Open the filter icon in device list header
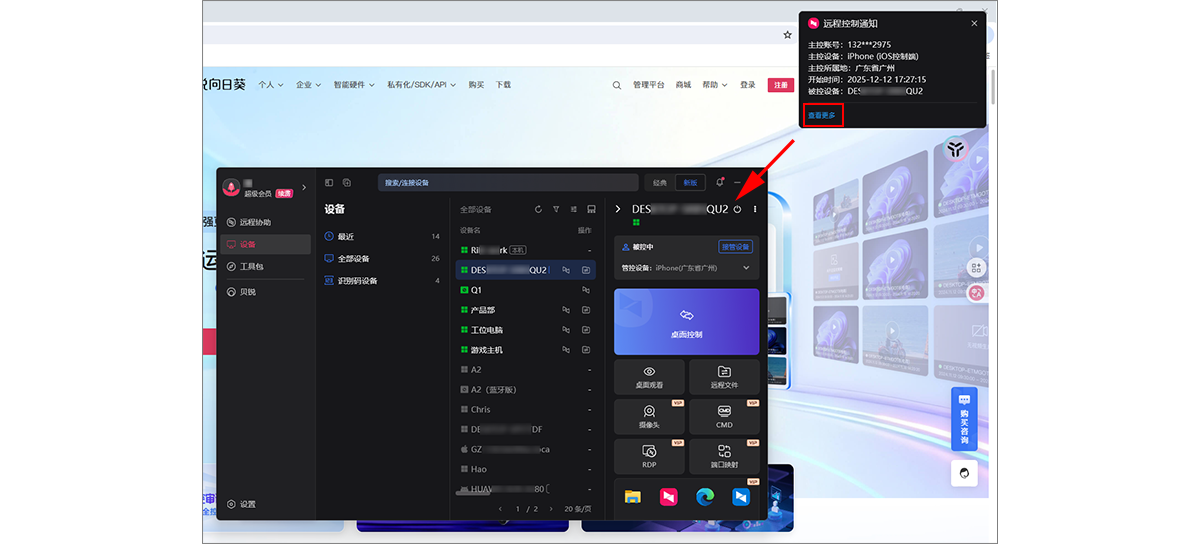The height and width of the screenshot is (544, 1200). coord(556,209)
